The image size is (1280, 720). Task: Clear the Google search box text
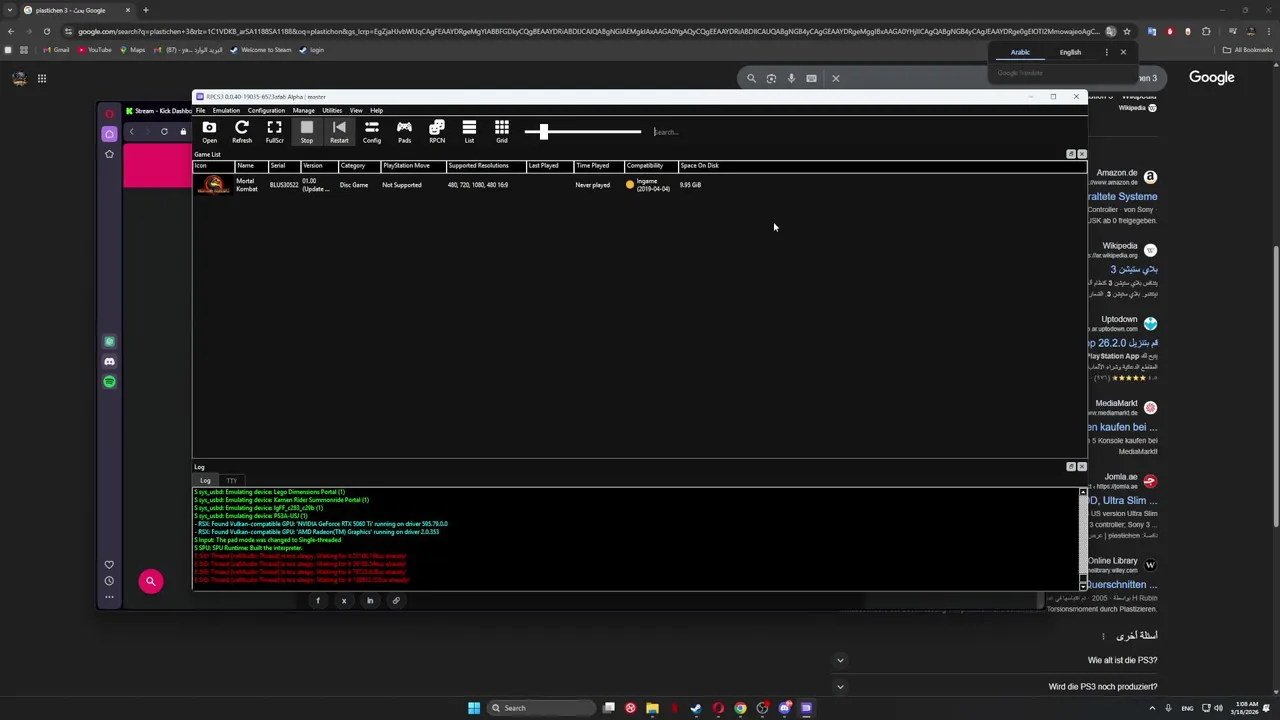(x=836, y=78)
